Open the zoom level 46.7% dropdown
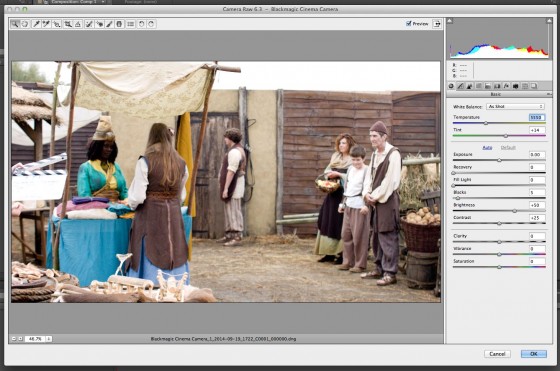This screenshot has width=560, height=371. [49, 339]
